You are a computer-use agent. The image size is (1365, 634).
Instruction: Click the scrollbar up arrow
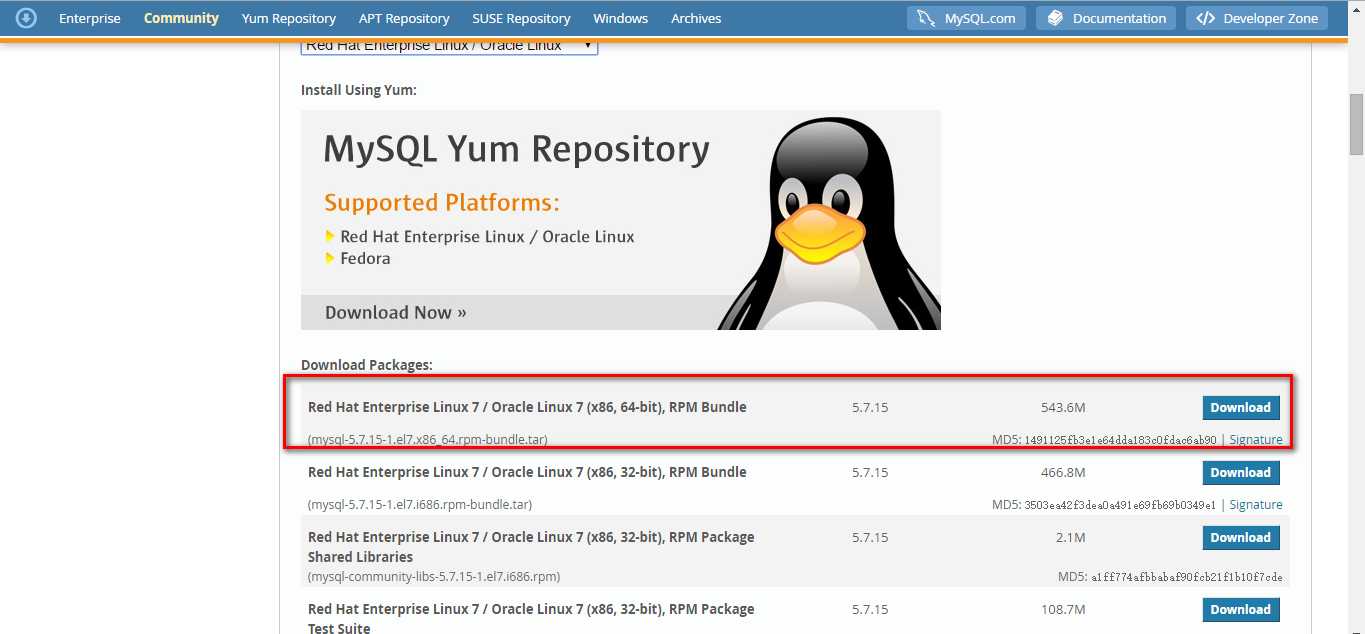coord(1356,8)
